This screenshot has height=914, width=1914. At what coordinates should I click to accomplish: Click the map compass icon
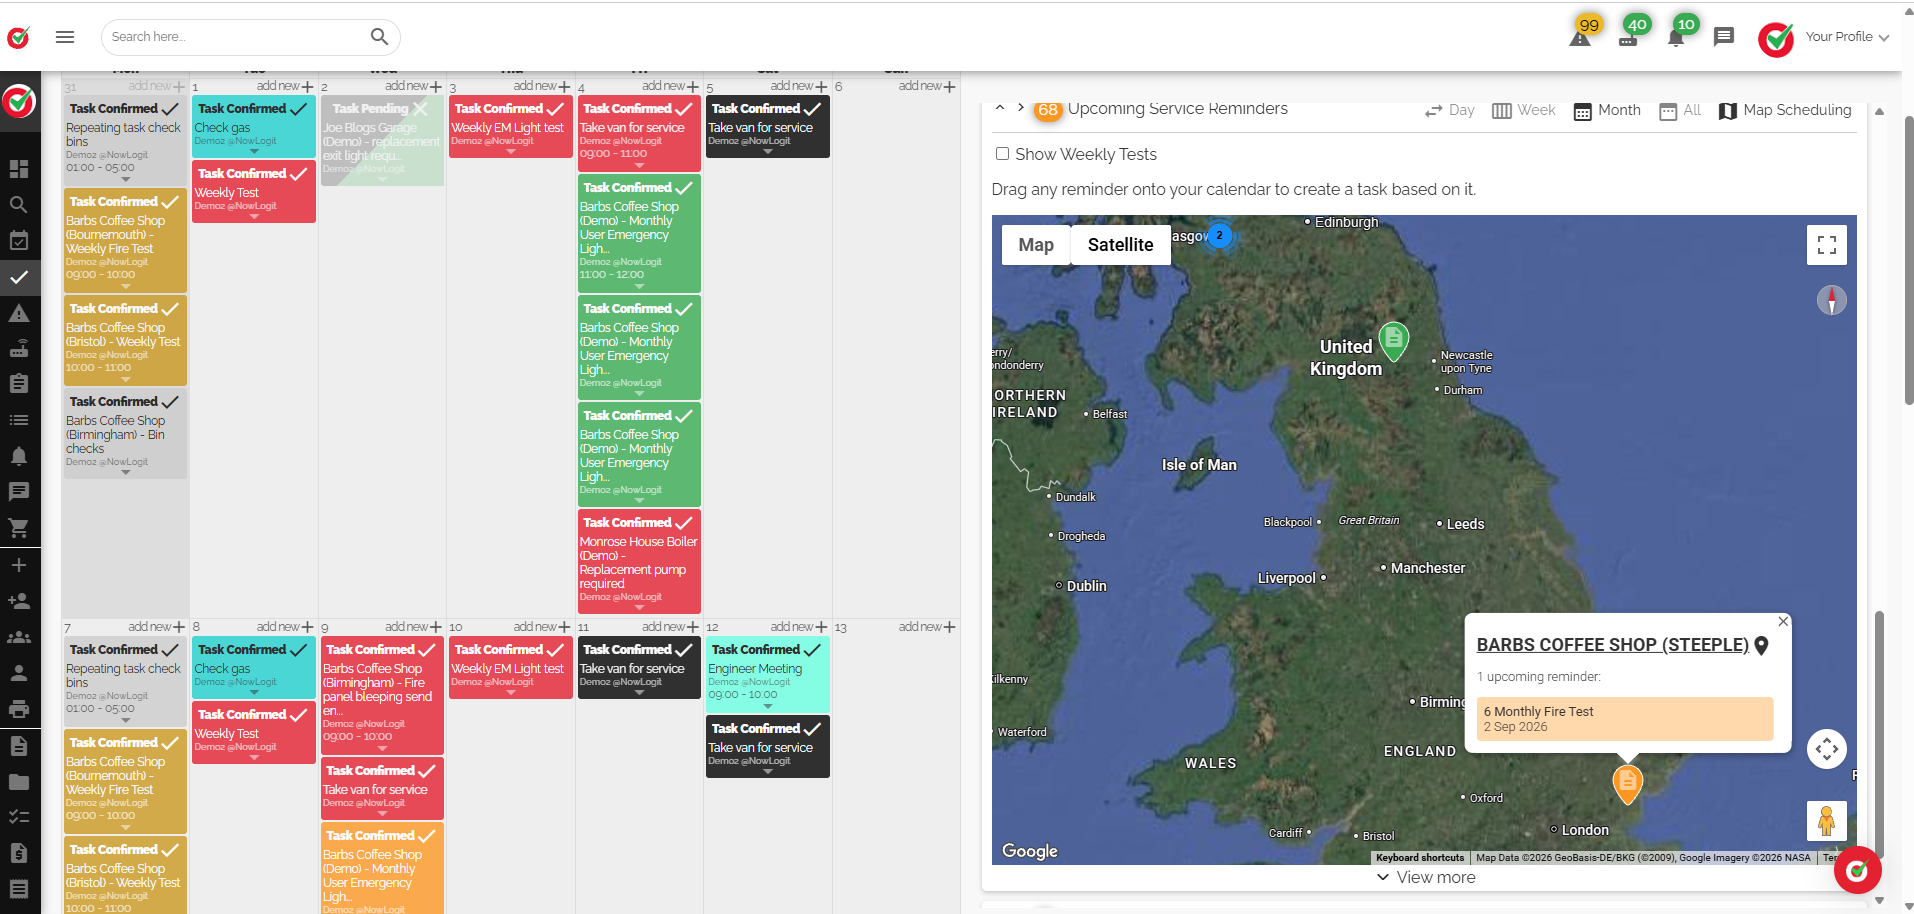1831,300
